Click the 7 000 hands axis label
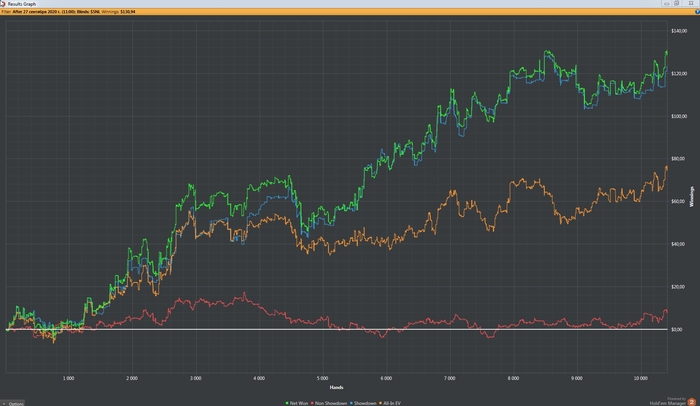 click(x=450, y=378)
